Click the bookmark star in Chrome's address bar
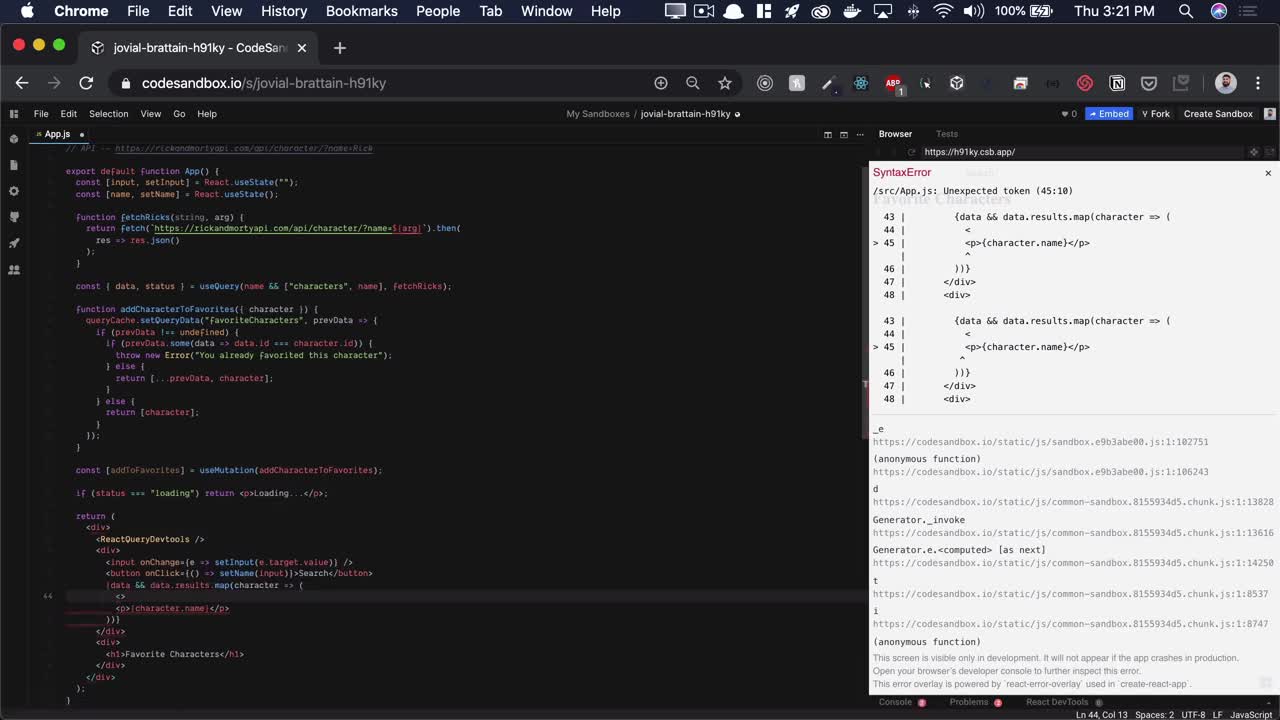 click(725, 83)
